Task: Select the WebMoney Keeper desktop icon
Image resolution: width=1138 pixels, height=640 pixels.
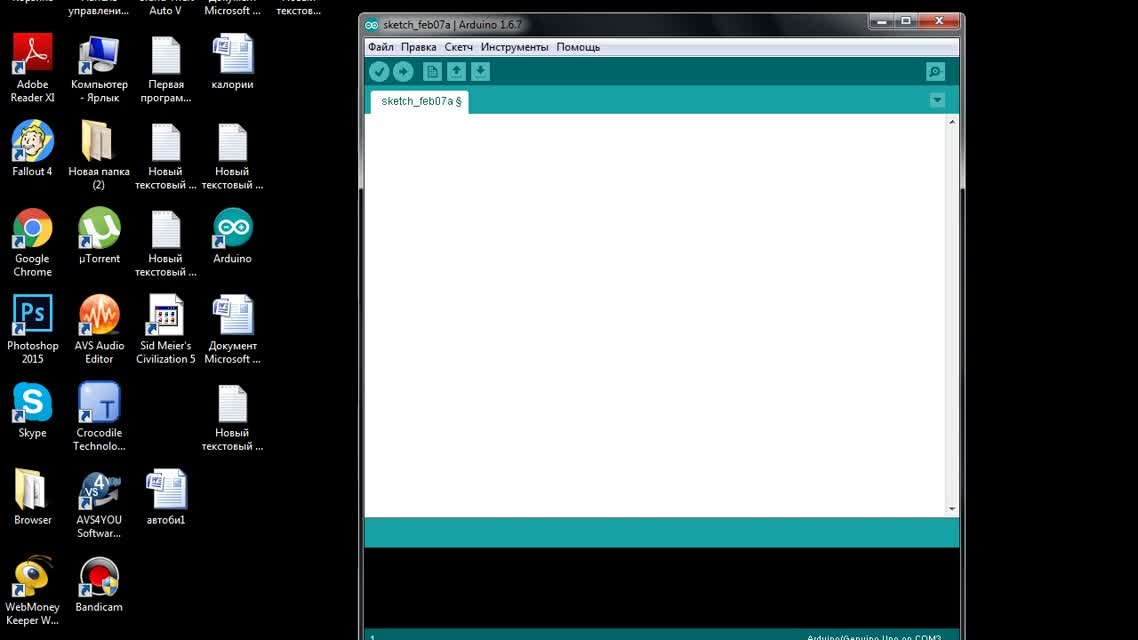Action: coord(33,591)
